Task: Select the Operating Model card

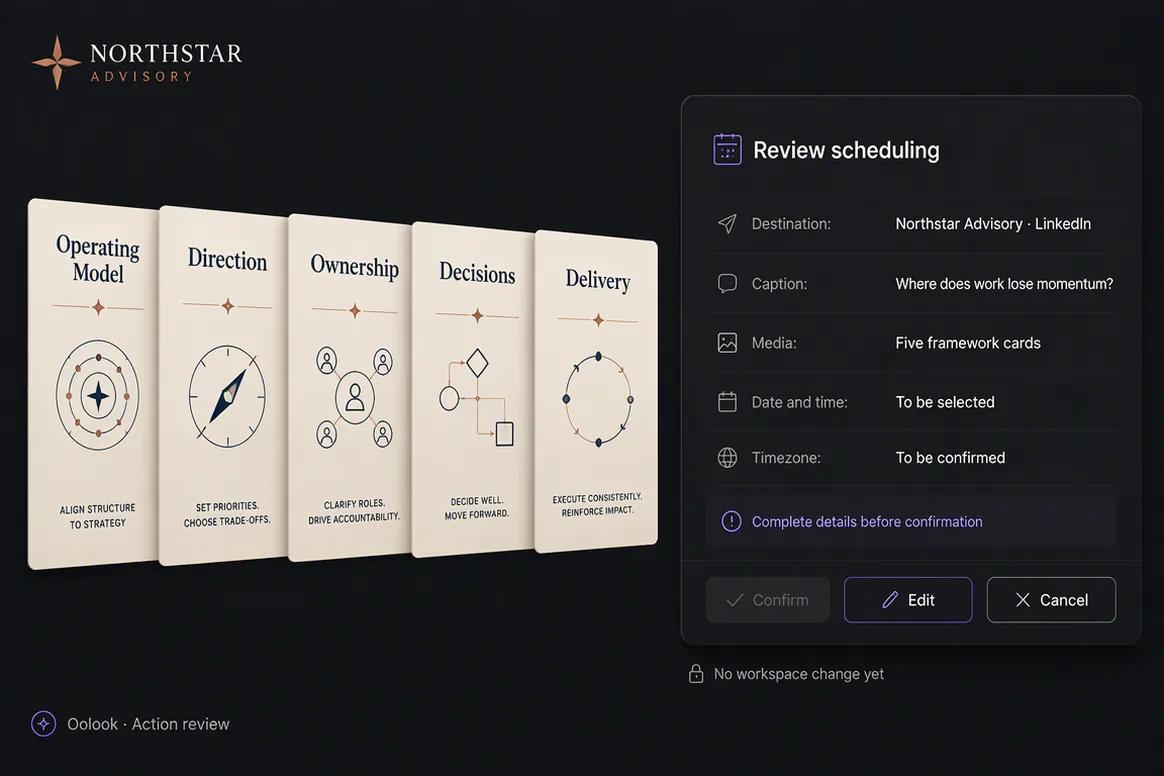Action: 93,384
